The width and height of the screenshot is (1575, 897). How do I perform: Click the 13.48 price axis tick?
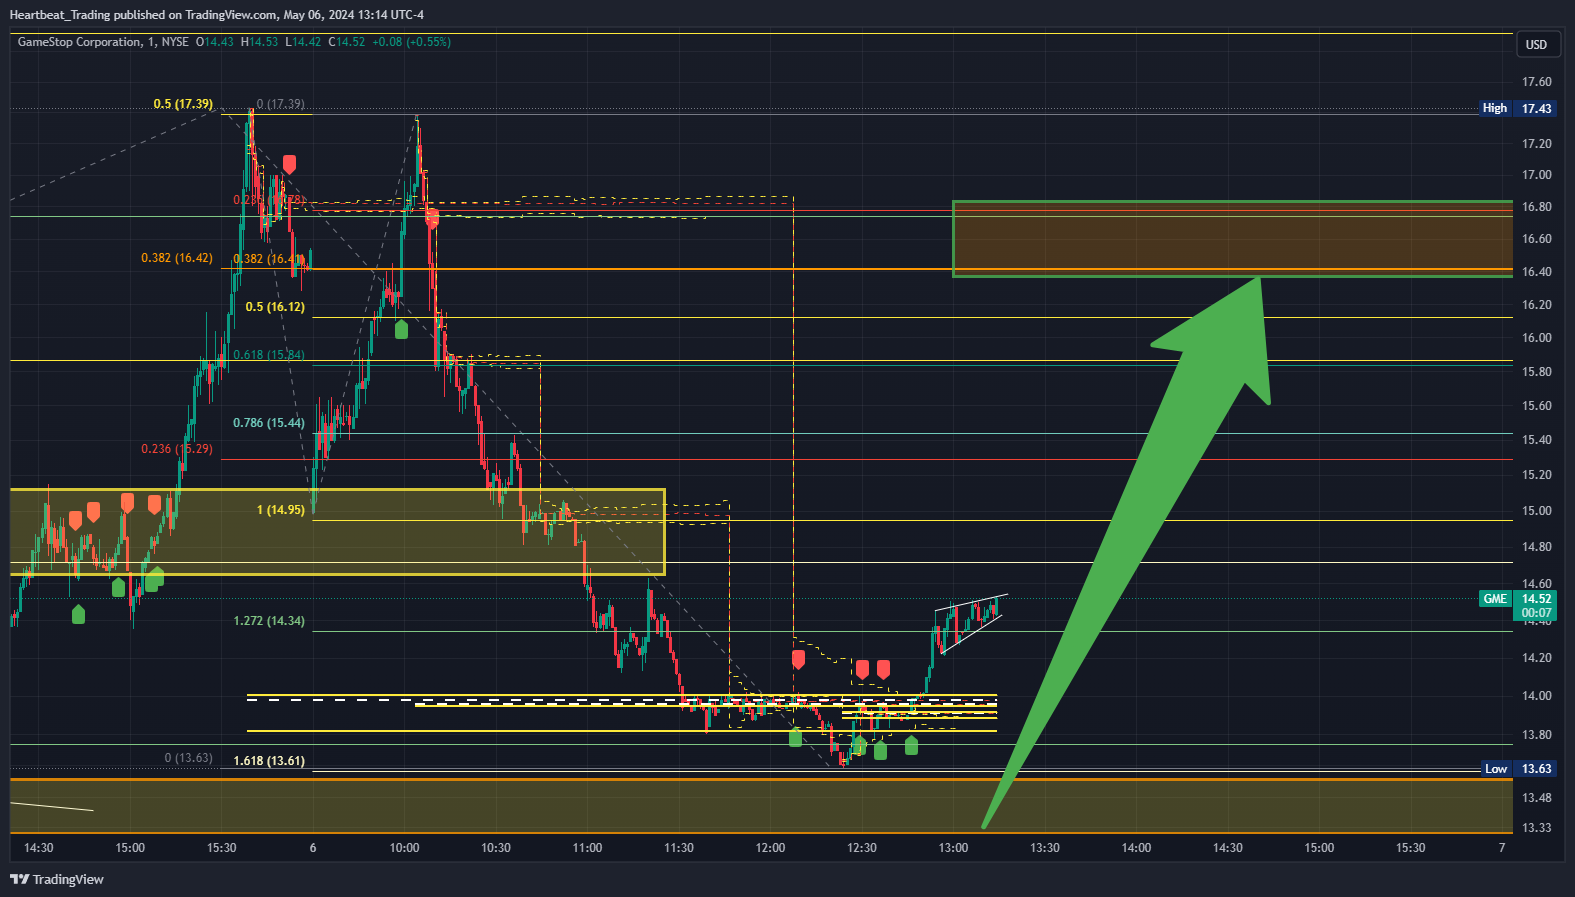[x=1537, y=798]
